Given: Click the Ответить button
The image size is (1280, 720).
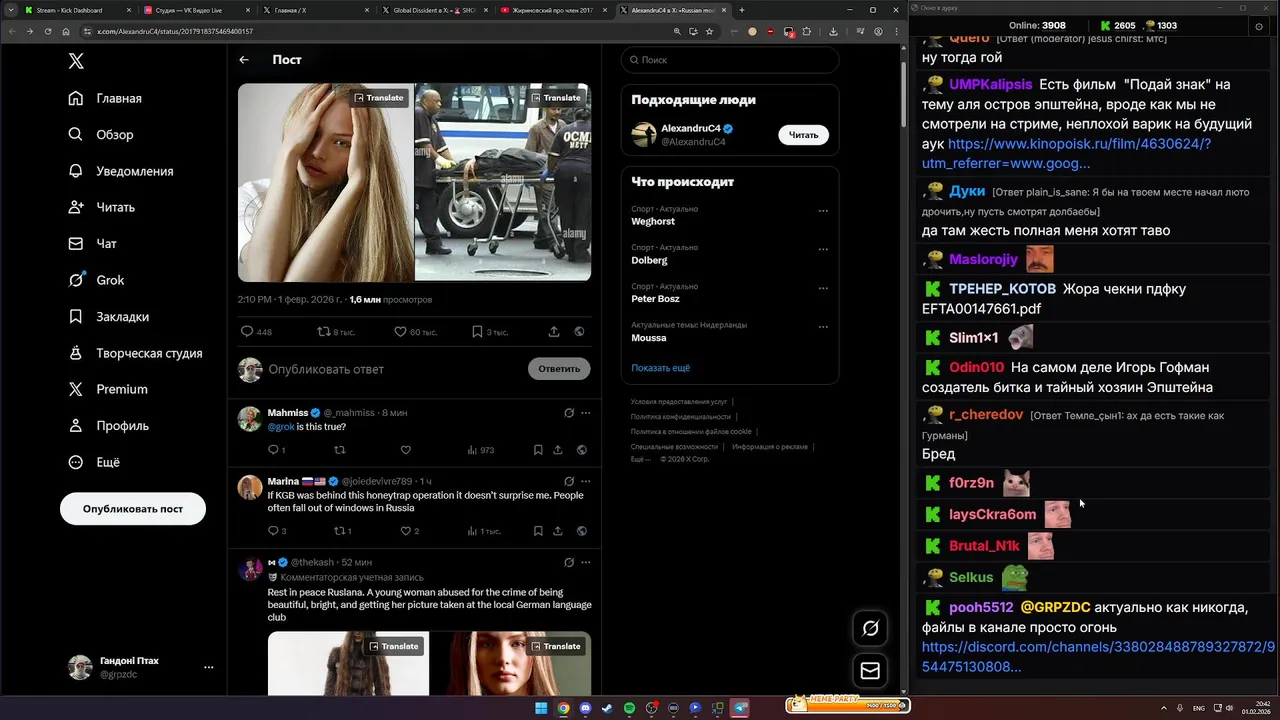Looking at the screenshot, I should tap(559, 369).
